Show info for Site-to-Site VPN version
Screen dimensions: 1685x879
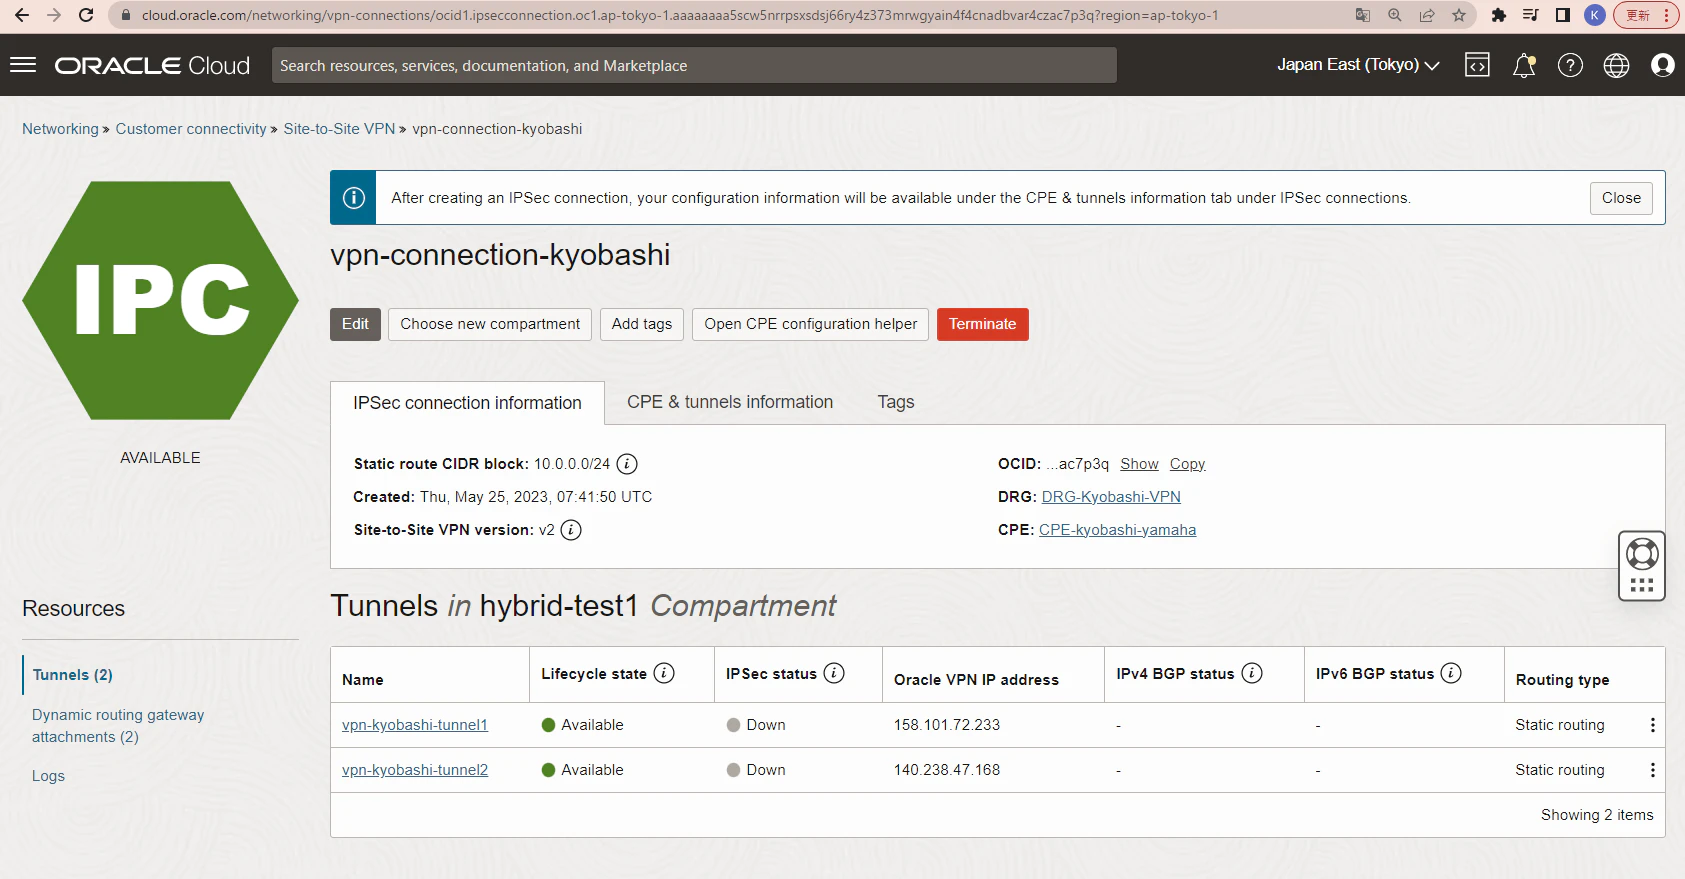pyautogui.click(x=571, y=530)
